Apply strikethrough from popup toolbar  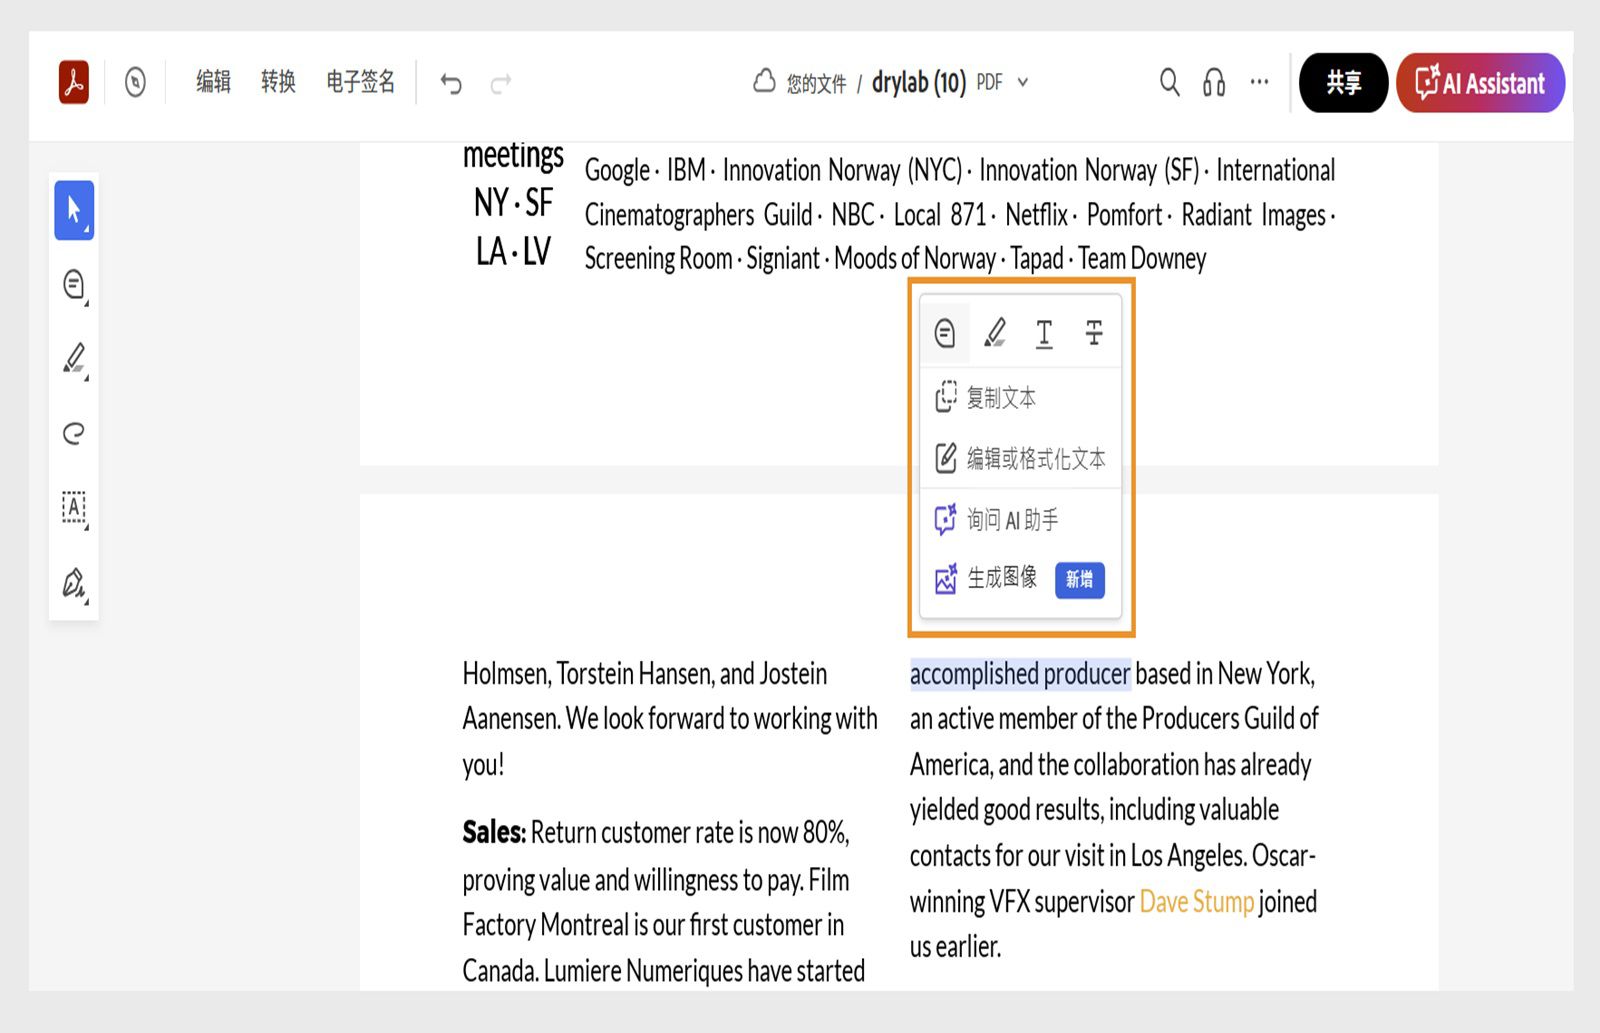click(1094, 333)
